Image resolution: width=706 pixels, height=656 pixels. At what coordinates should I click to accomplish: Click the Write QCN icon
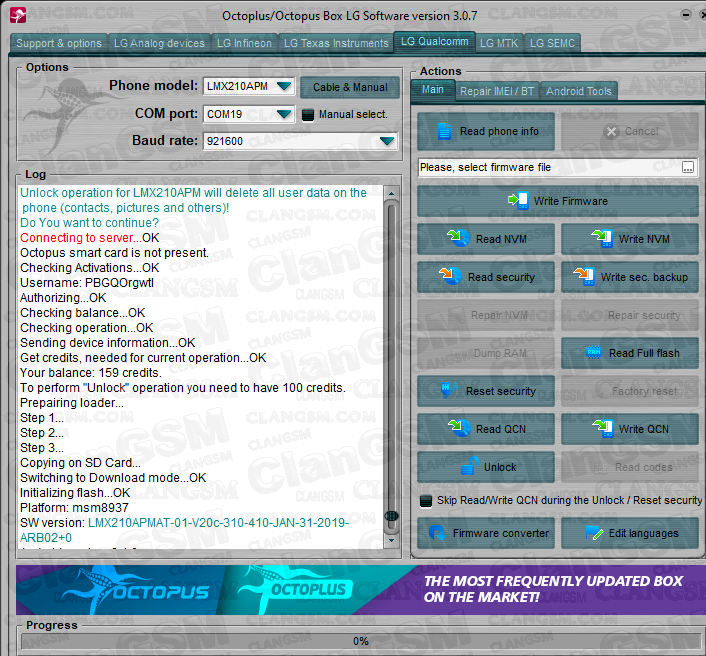(x=602, y=428)
